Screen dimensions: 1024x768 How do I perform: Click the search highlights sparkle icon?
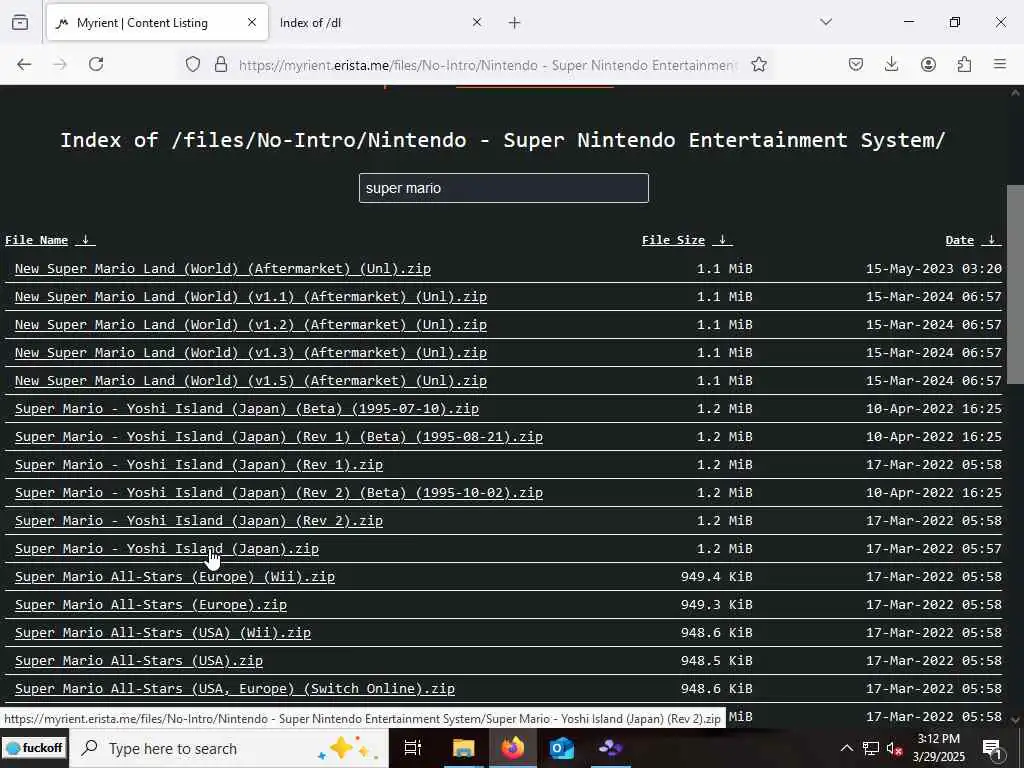pos(346,748)
